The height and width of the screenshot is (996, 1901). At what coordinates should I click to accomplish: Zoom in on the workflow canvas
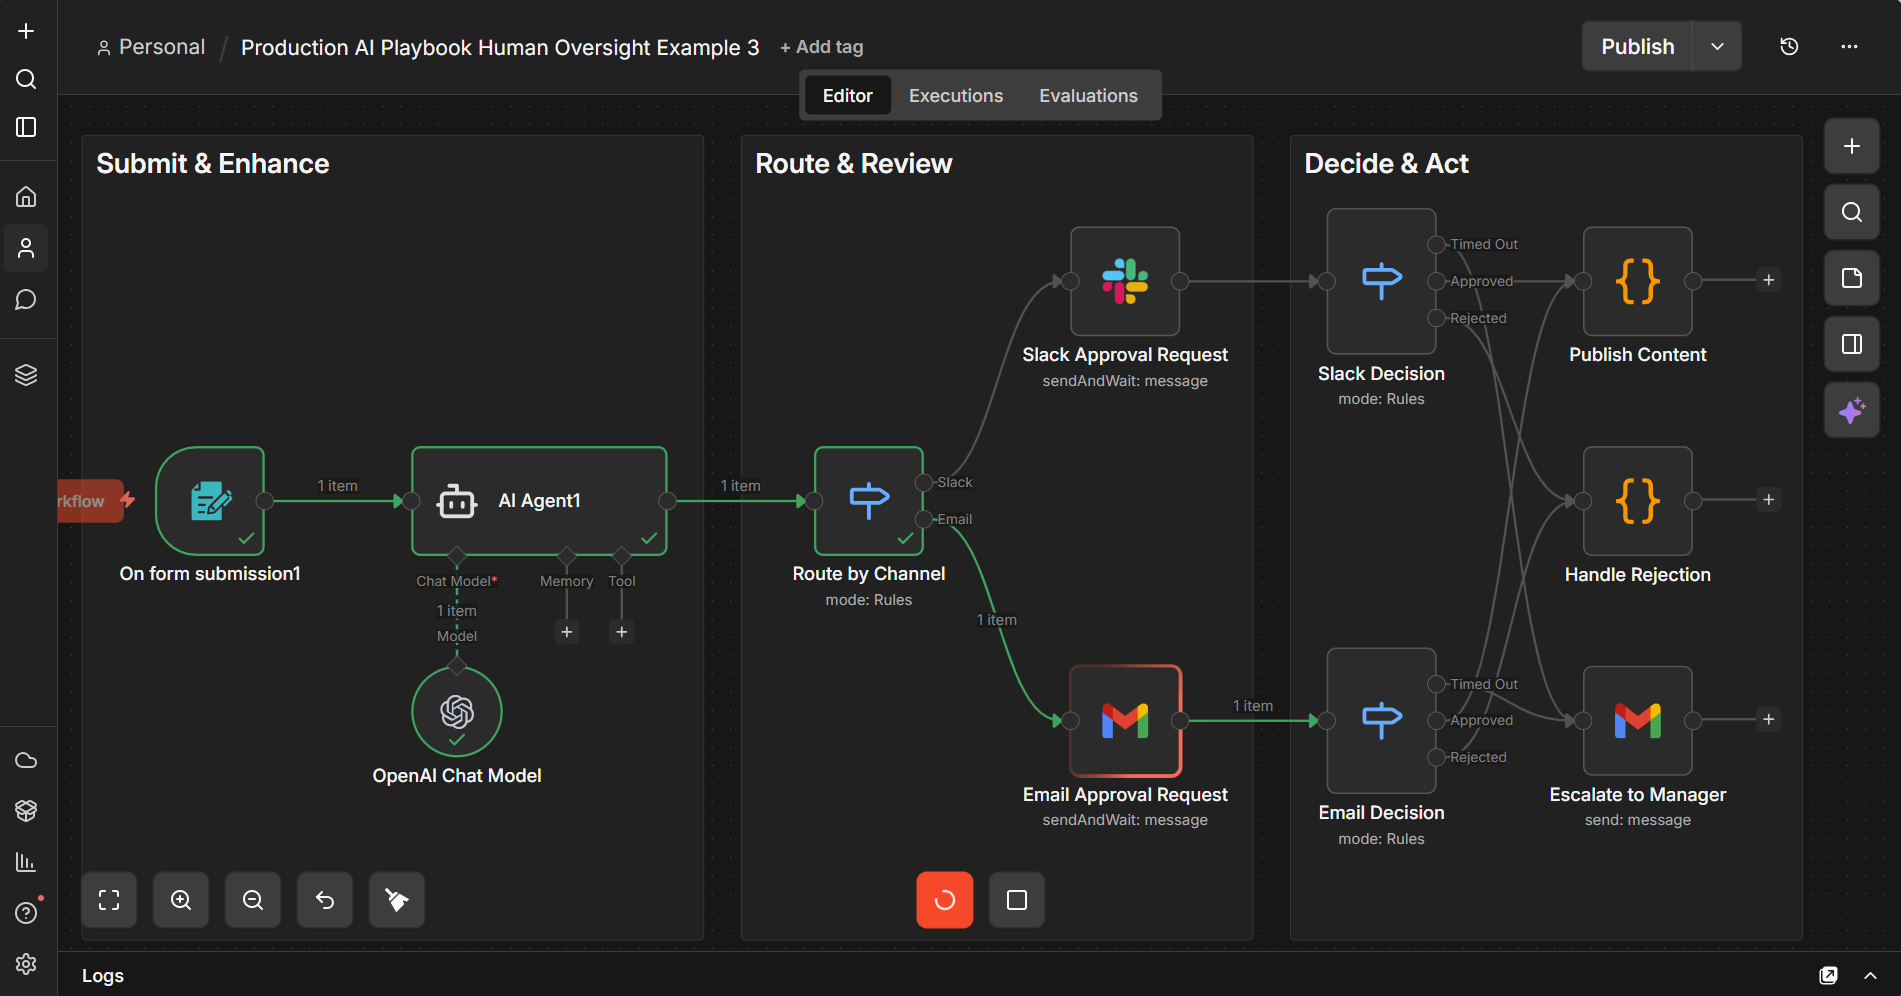tap(181, 900)
